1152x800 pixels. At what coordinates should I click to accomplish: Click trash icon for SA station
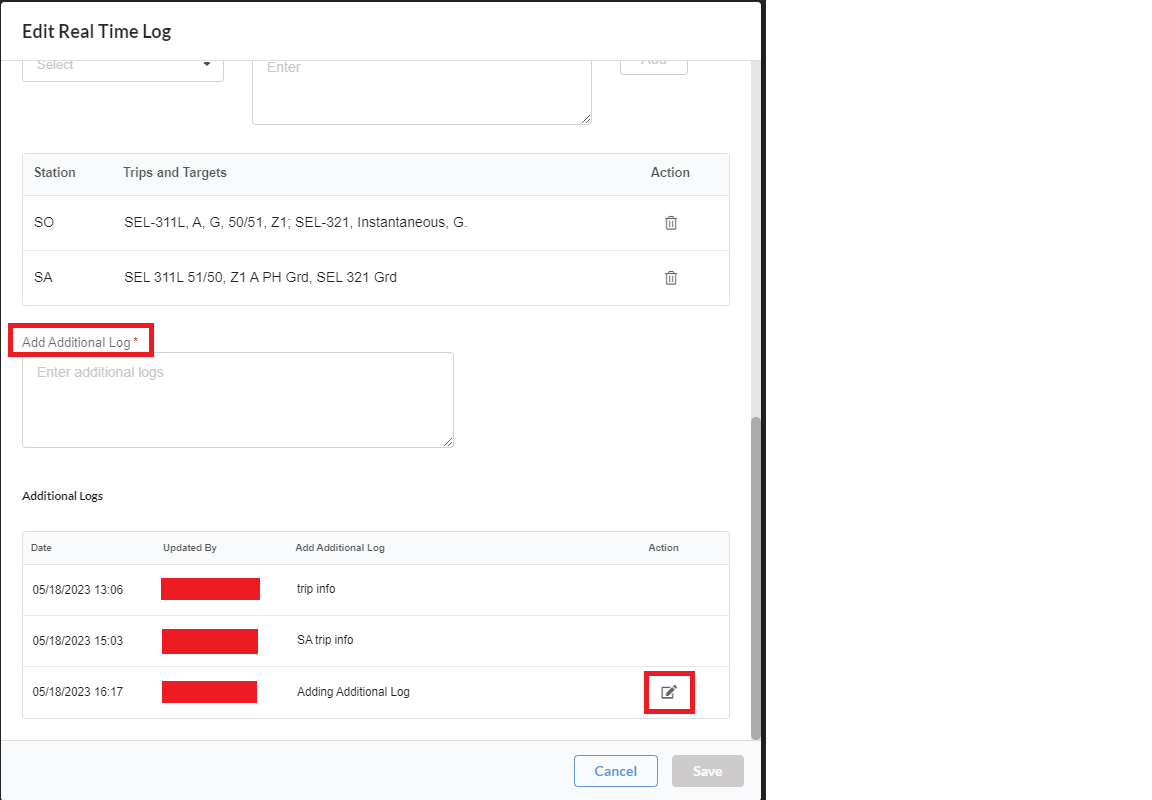(x=671, y=278)
